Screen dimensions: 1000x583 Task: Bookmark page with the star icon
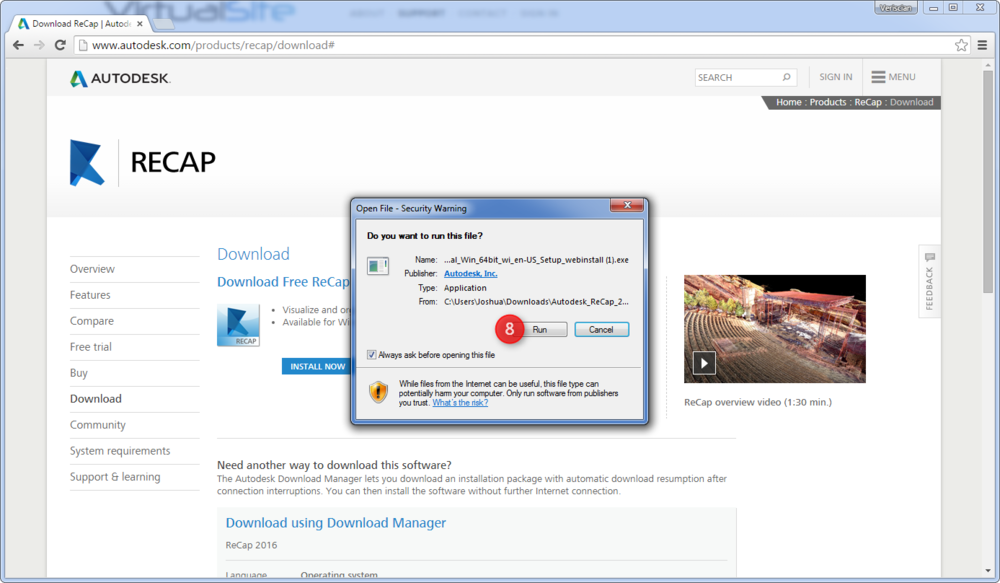(x=961, y=45)
